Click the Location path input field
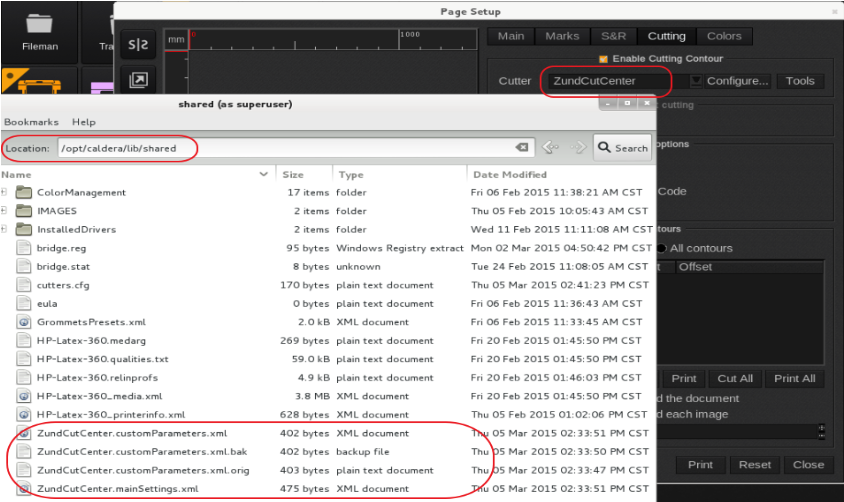The width and height of the screenshot is (844, 502). (x=285, y=148)
